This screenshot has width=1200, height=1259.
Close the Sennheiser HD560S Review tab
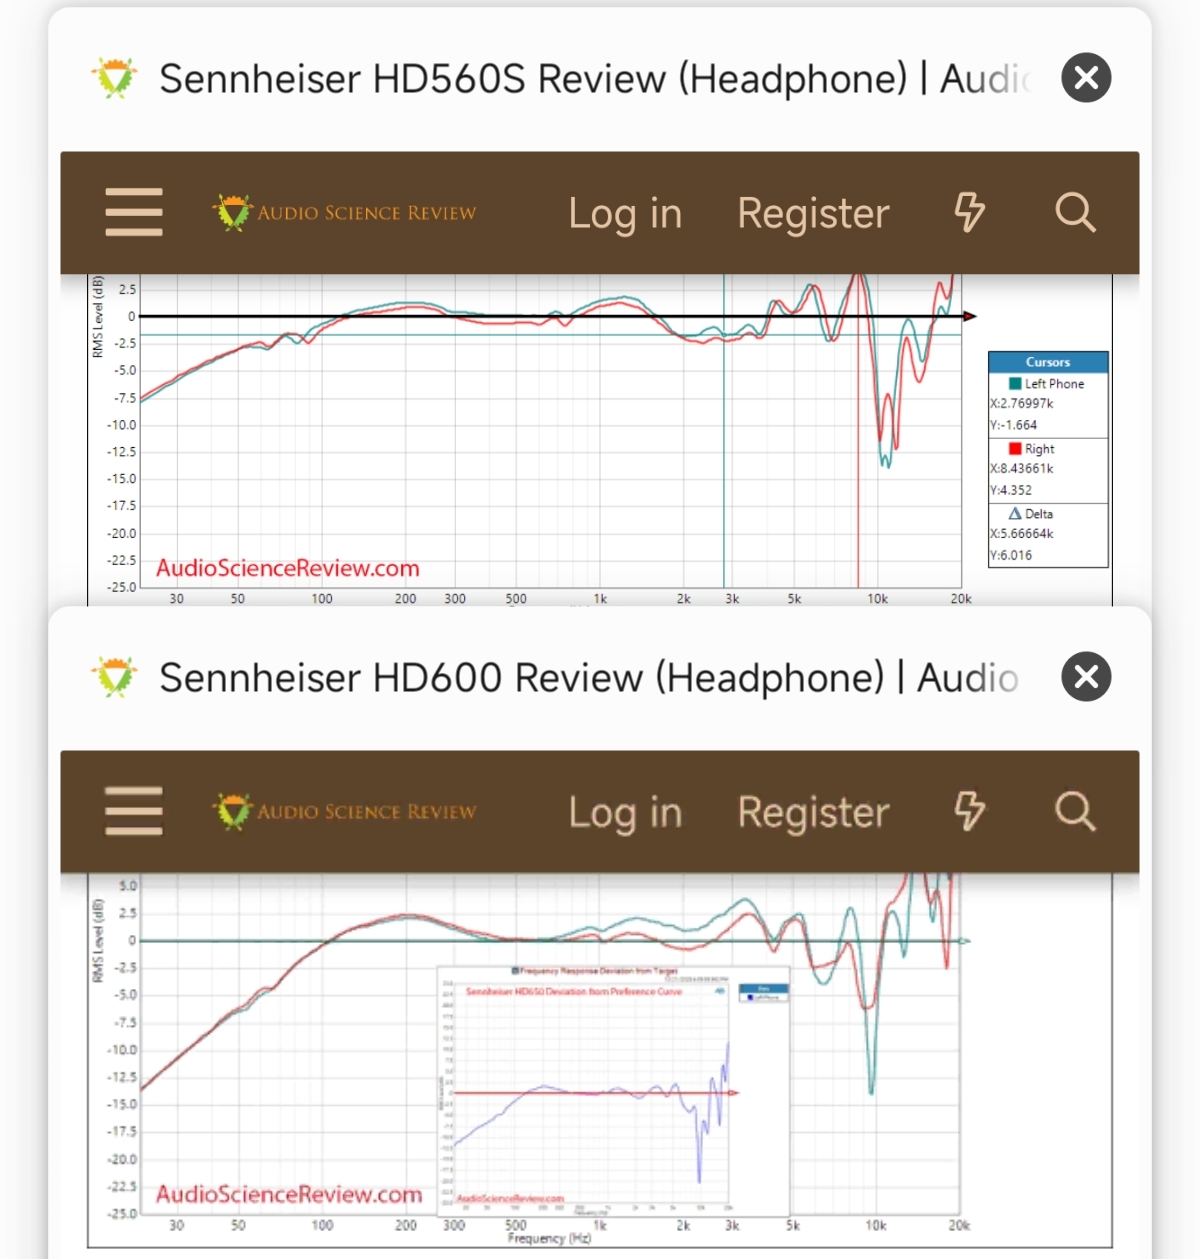tap(1086, 78)
